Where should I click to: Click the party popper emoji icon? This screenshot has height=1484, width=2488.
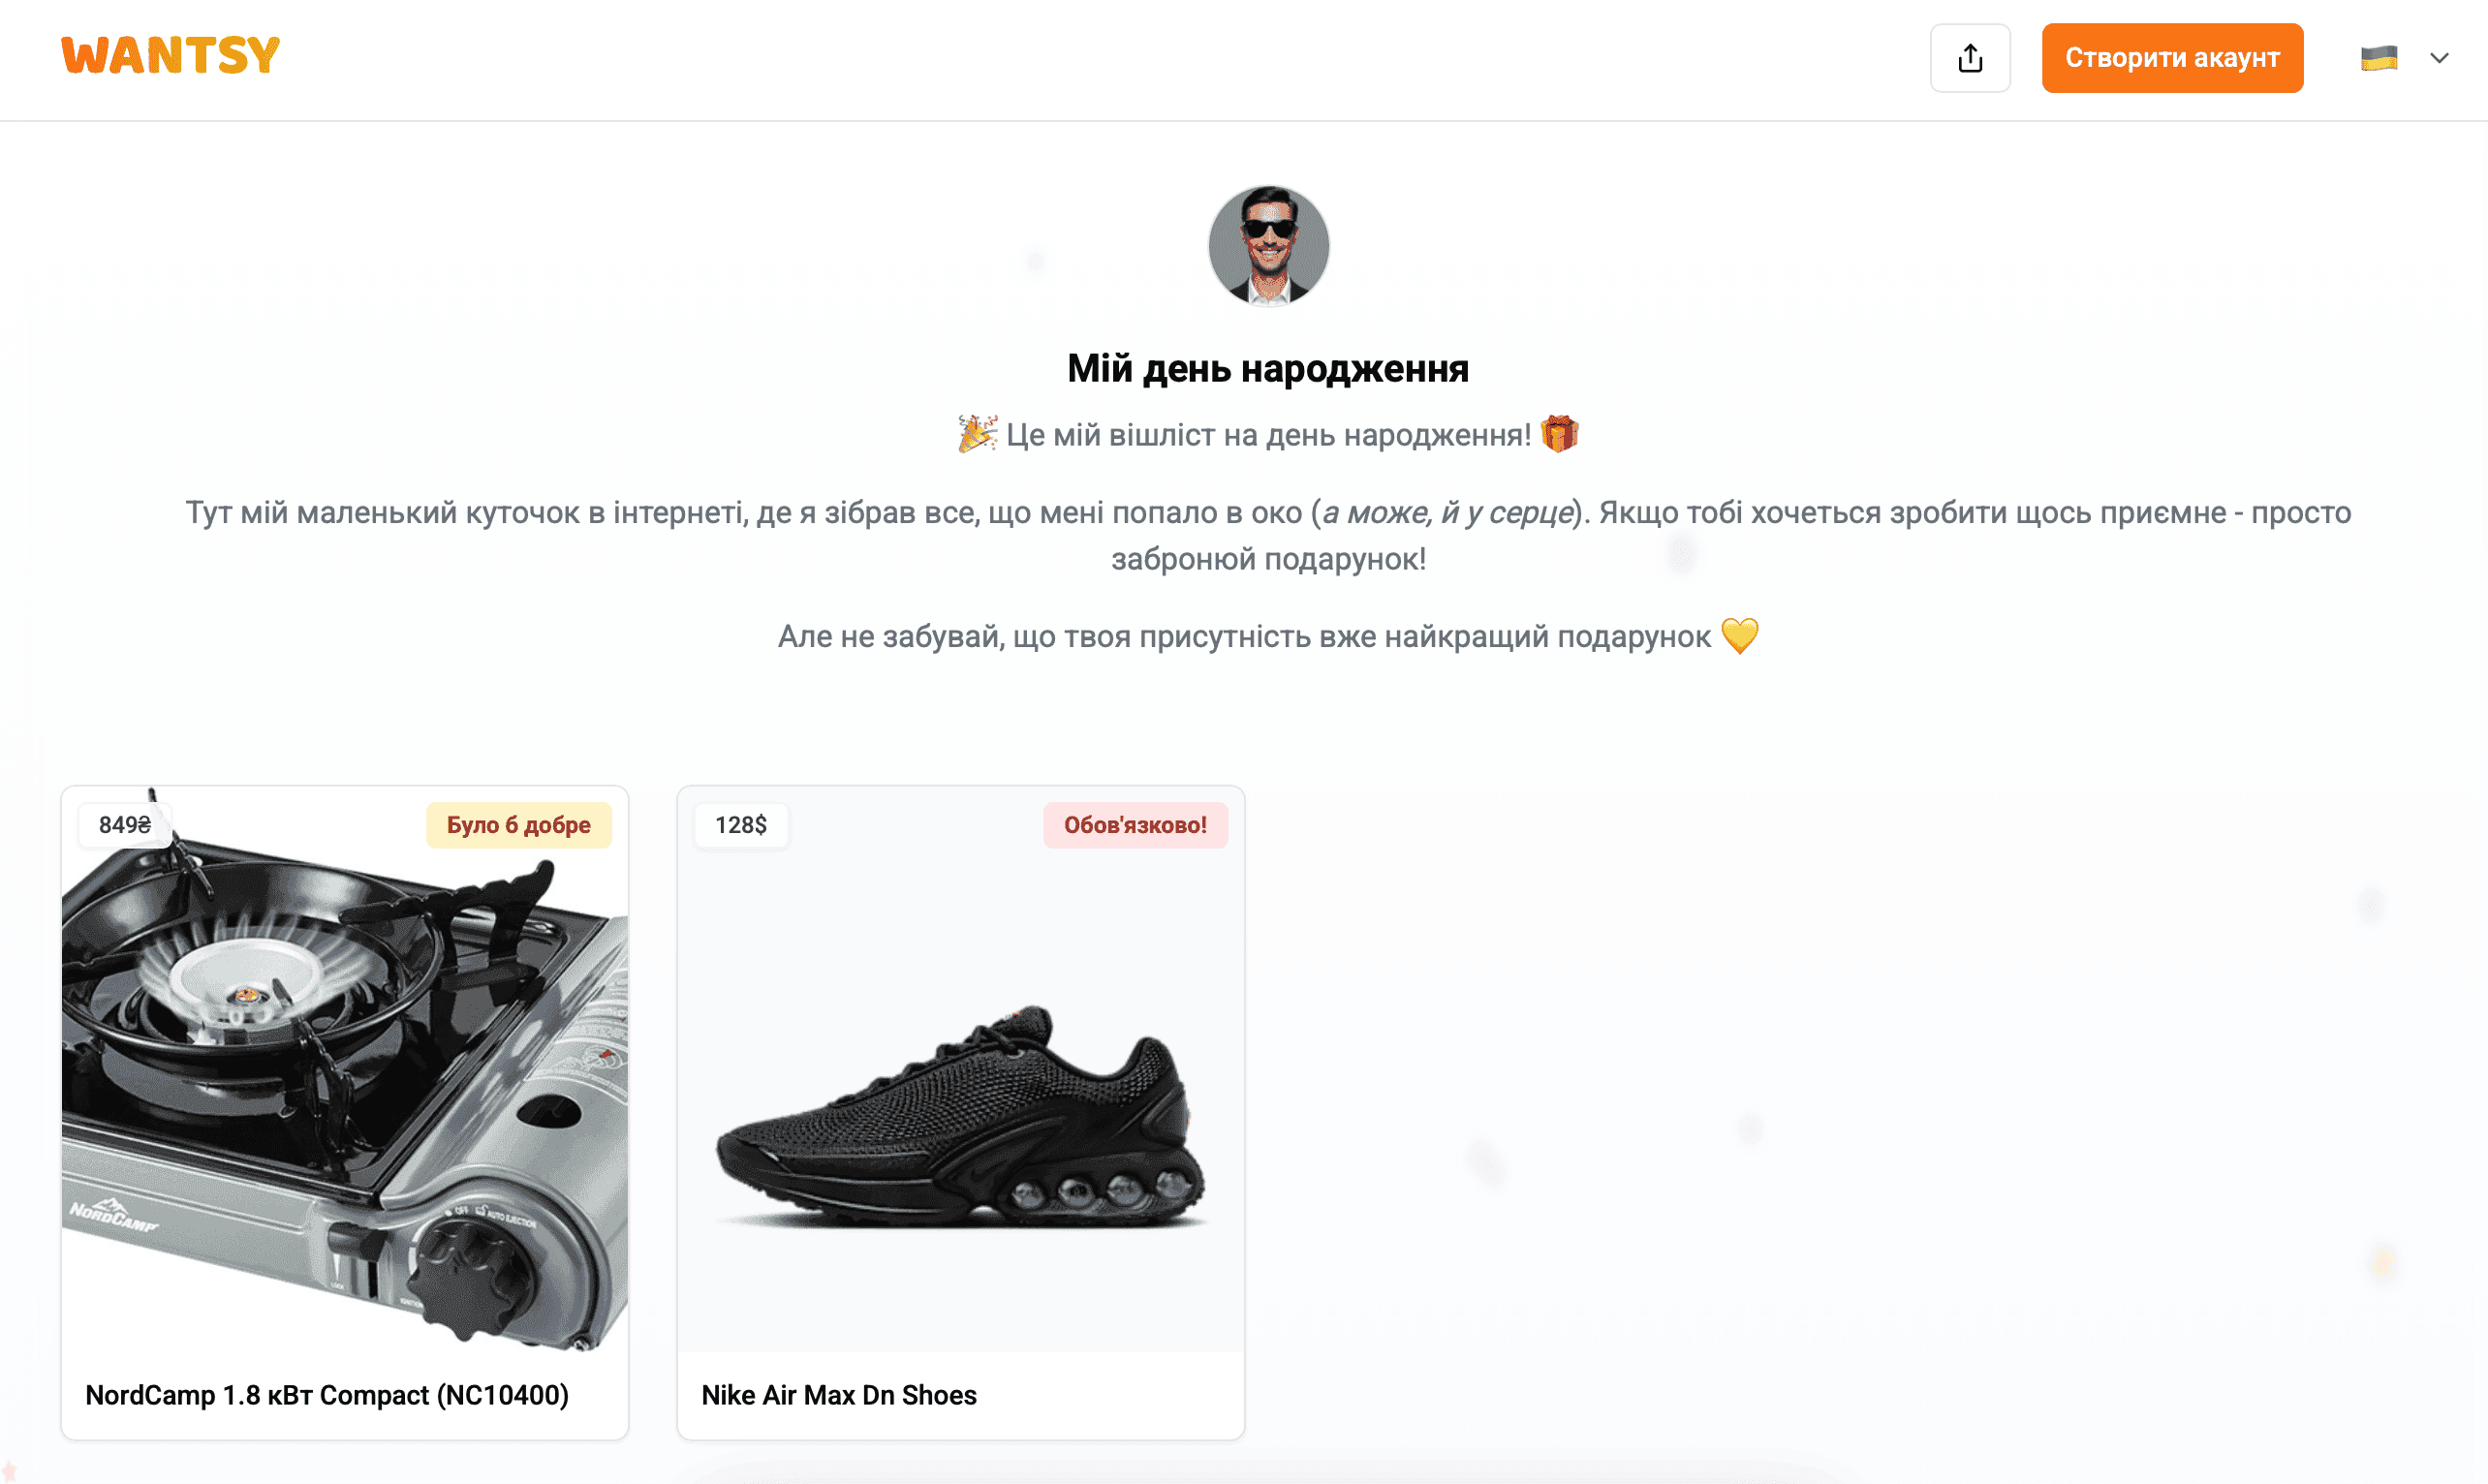tap(977, 434)
